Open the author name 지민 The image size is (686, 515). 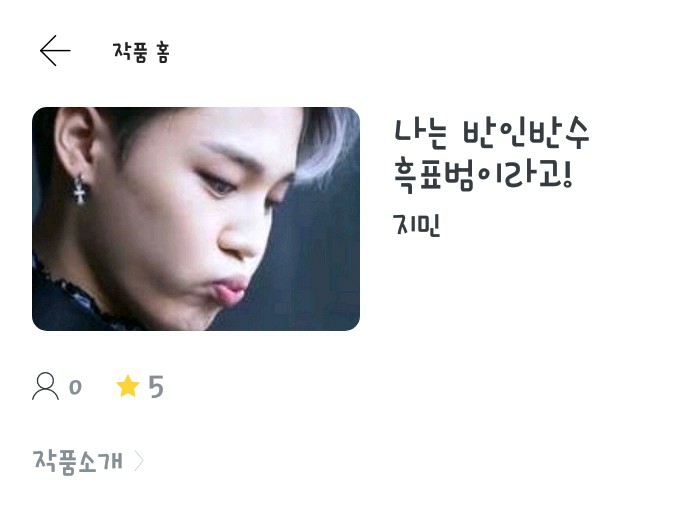point(416,225)
